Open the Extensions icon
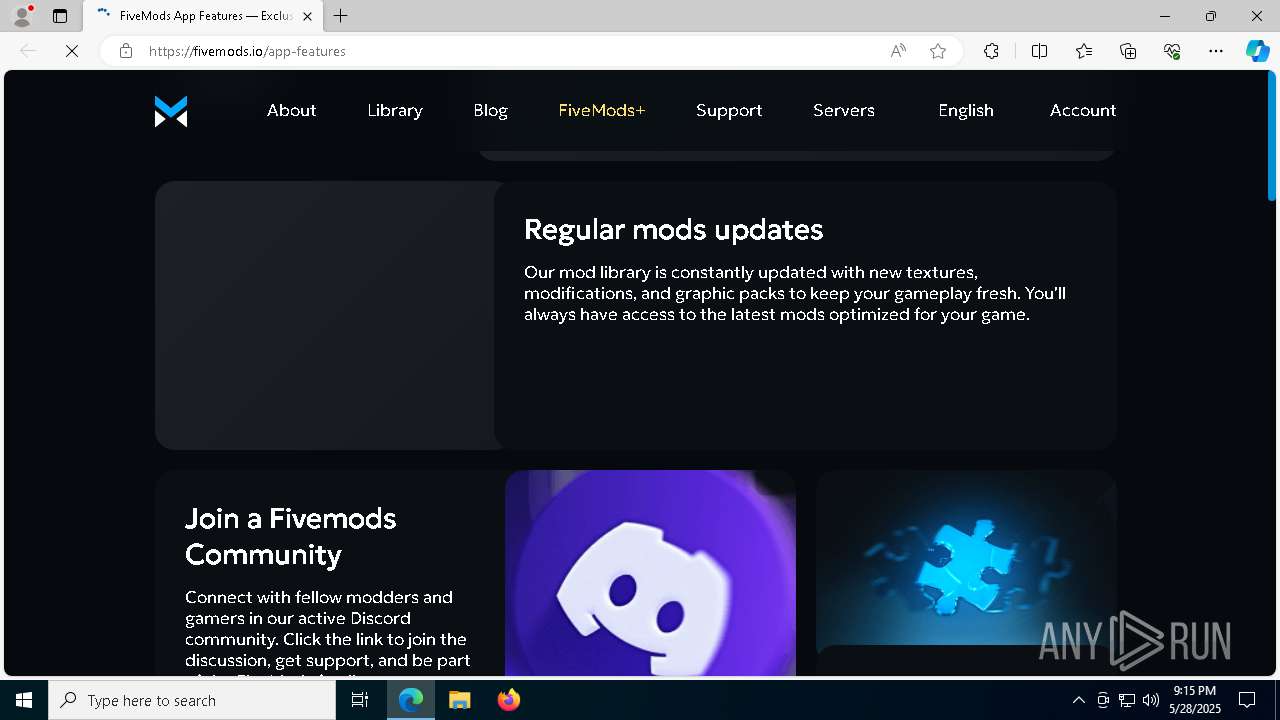Viewport: 1280px width, 720px height. pos(991,51)
